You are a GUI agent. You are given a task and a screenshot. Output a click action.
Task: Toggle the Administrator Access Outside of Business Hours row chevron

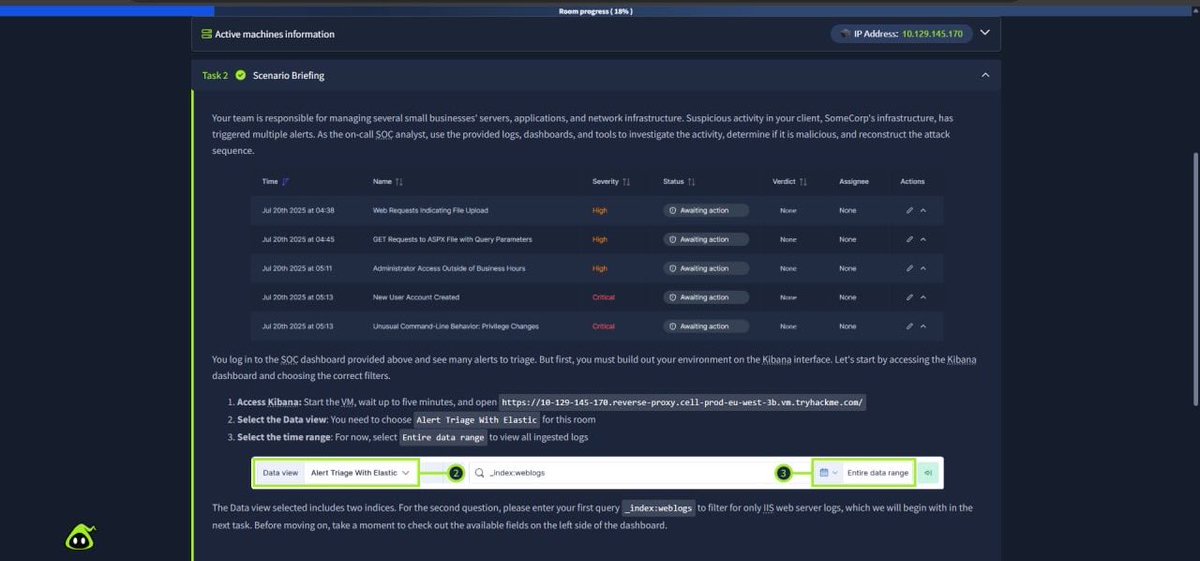[x=923, y=269]
